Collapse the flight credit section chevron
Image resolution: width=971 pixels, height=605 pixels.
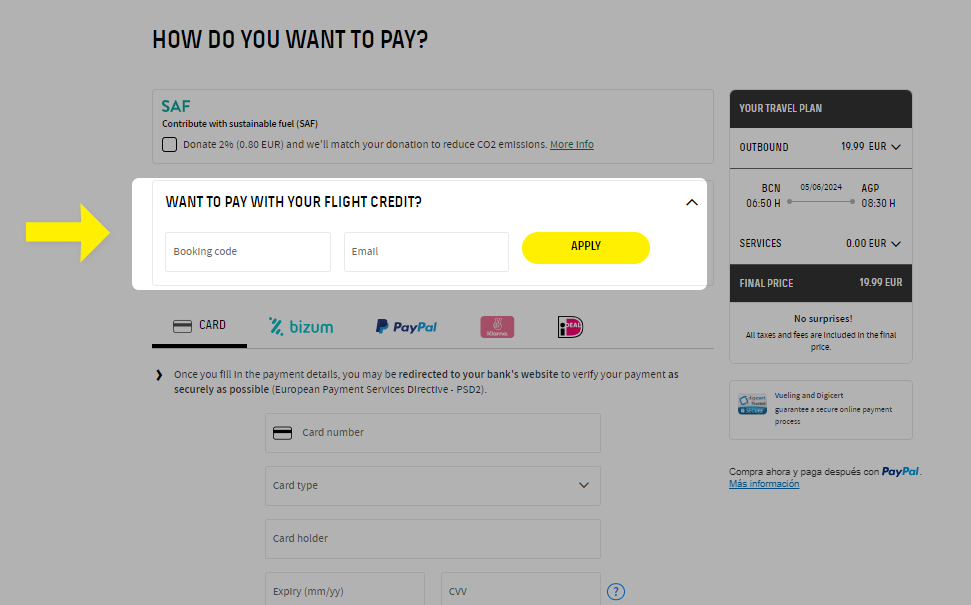pos(692,201)
